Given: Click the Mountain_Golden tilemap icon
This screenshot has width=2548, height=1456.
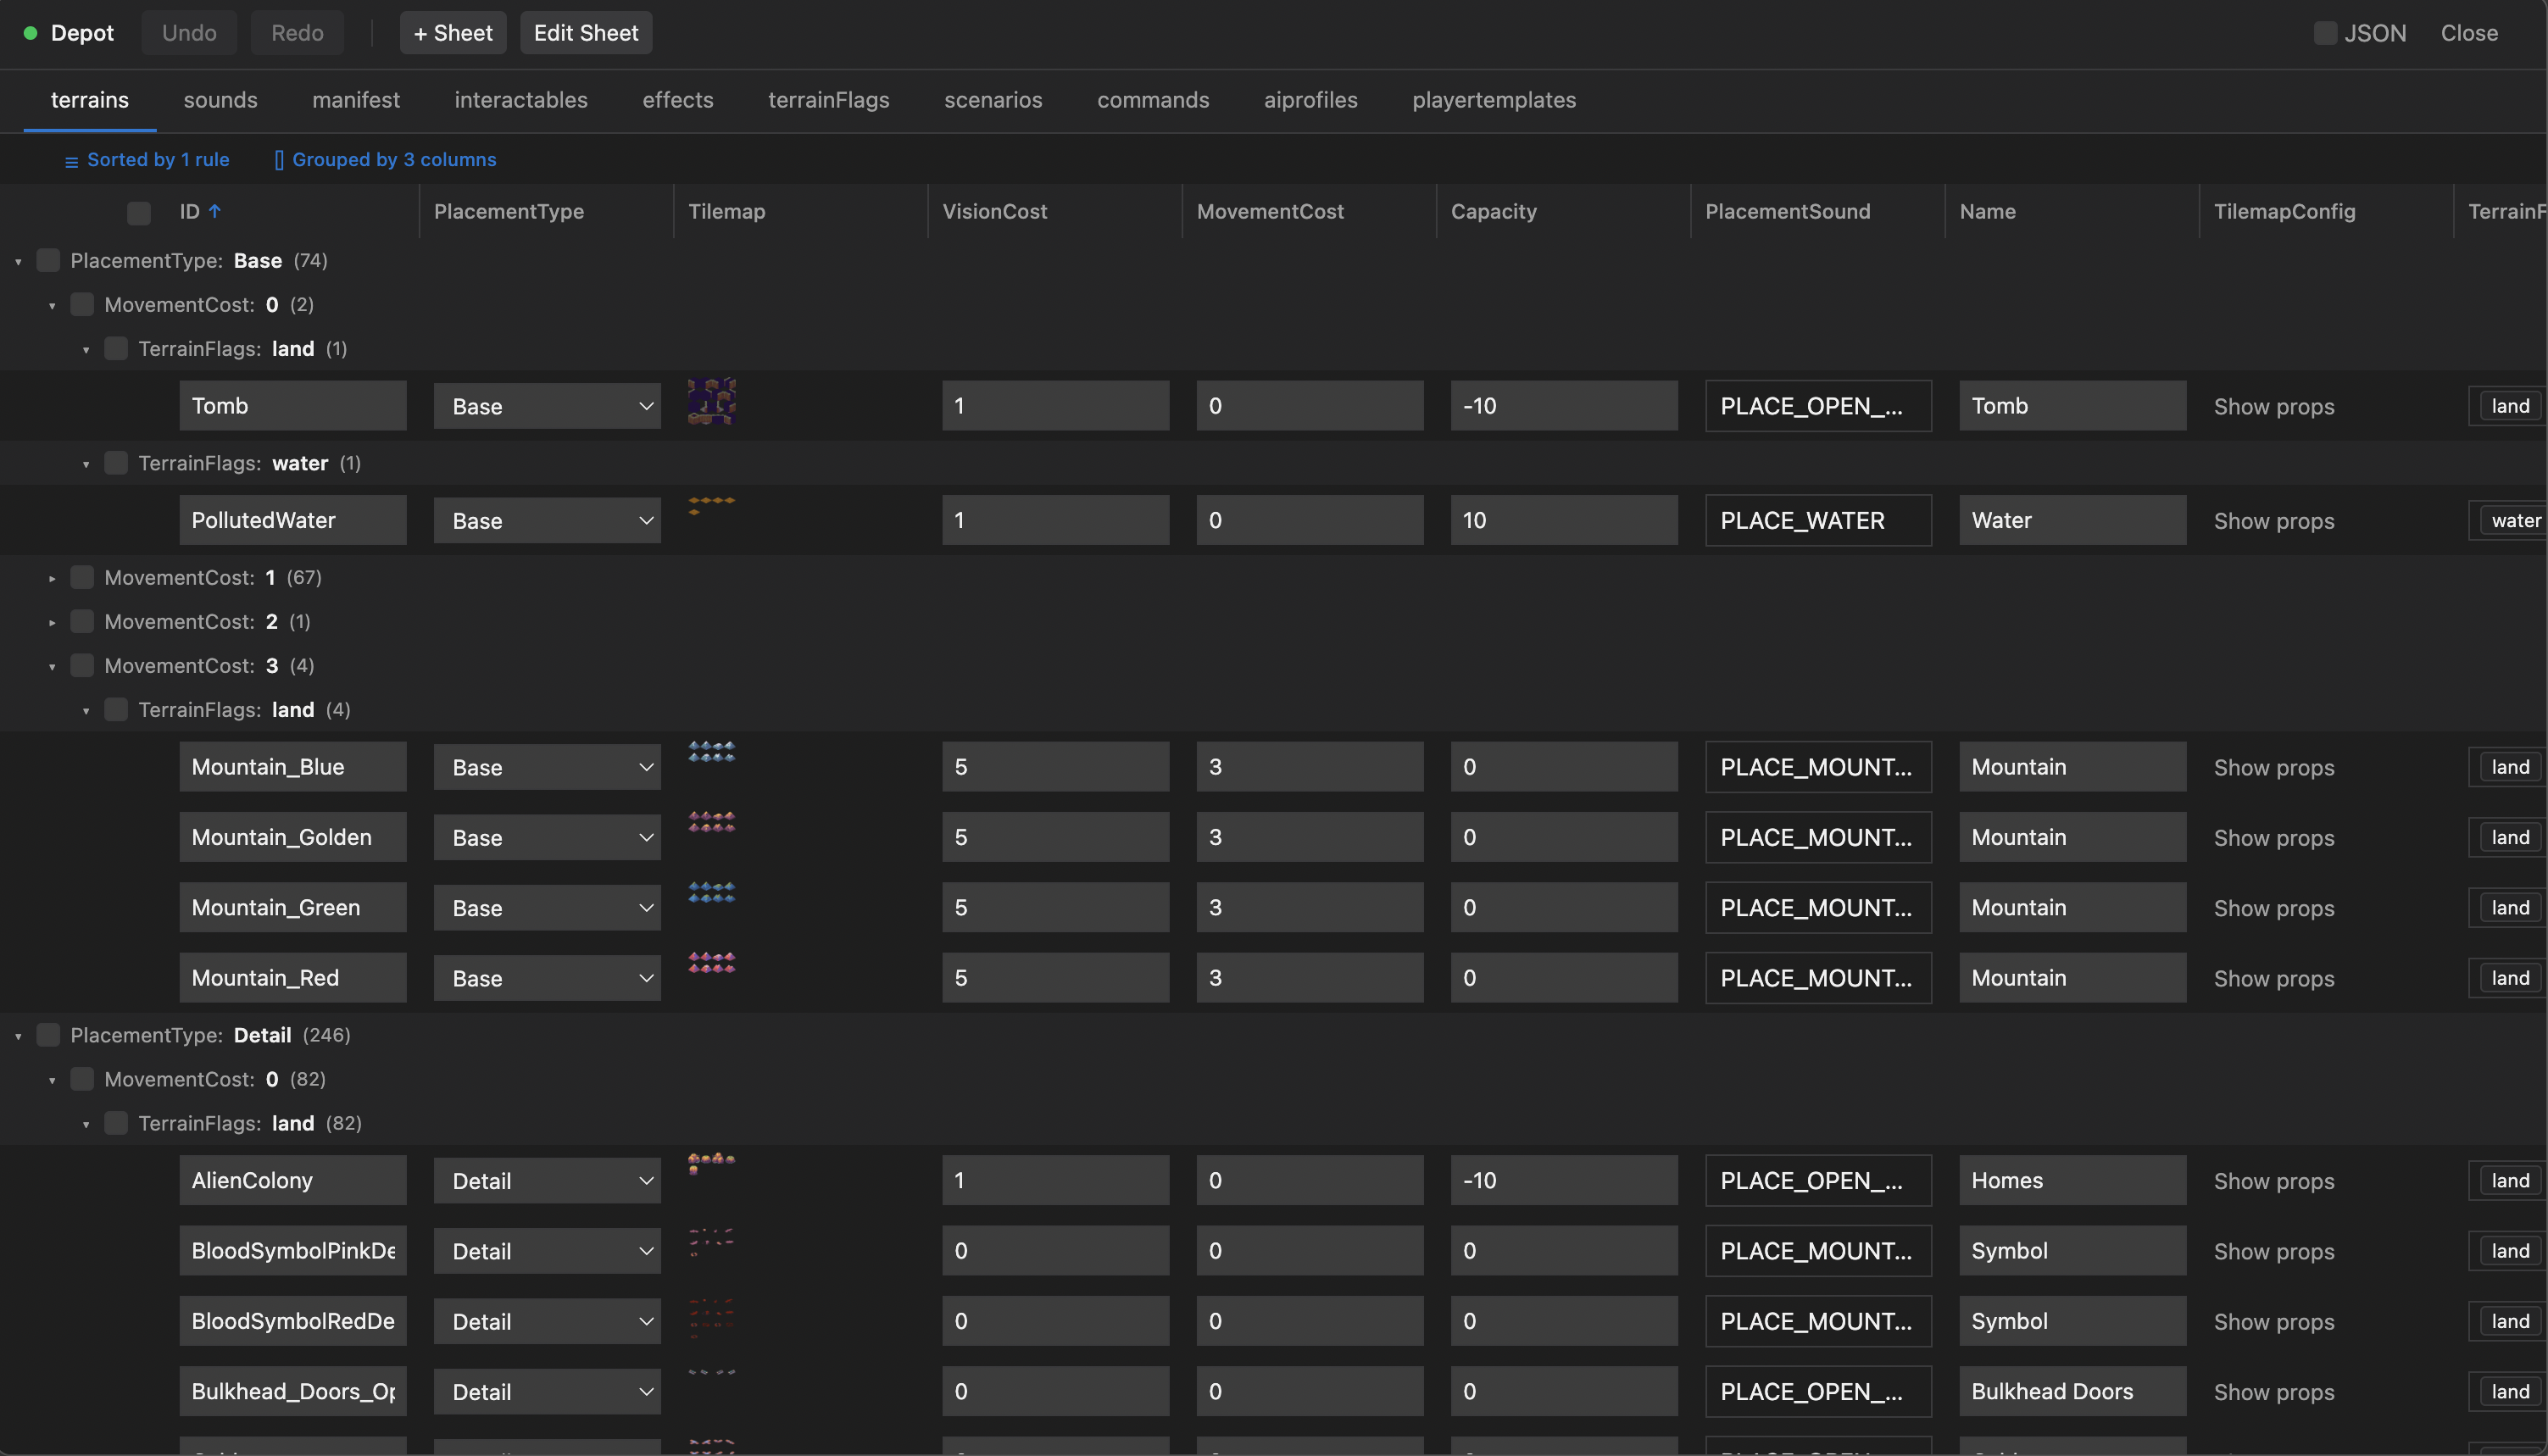Looking at the screenshot, I should [711, 822].
